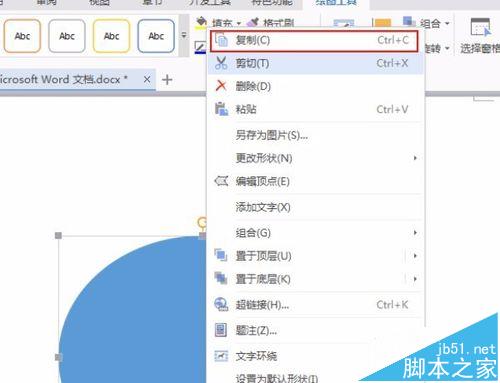This screenshot has height=383, width=500.
Task: Click the Text Wrapping menu item
Action: click(x=256, y=356)
